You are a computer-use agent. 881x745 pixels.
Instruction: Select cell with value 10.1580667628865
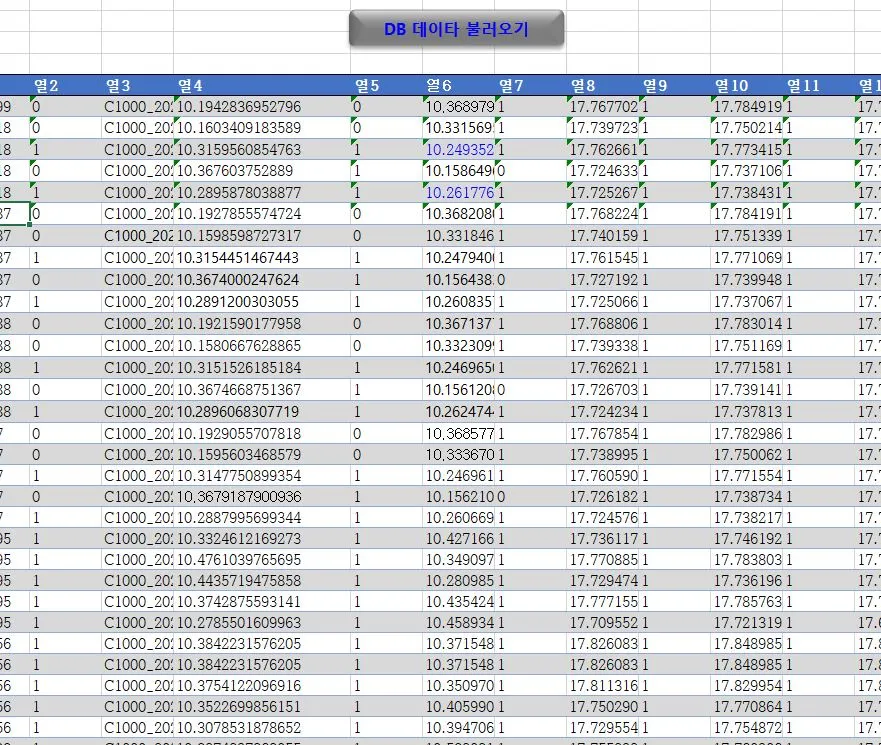pos(262,346)
